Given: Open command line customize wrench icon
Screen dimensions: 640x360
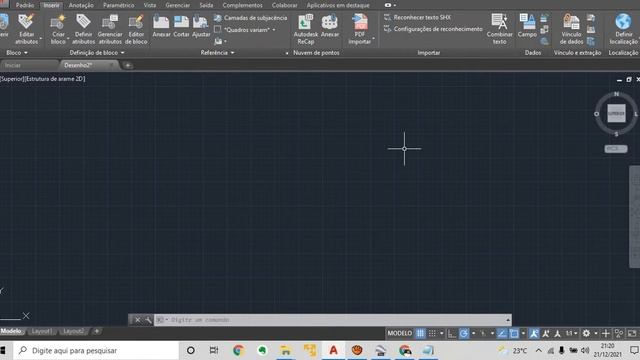Looking at the screenshot, I should pyautogui.click(x=148, y=320).
